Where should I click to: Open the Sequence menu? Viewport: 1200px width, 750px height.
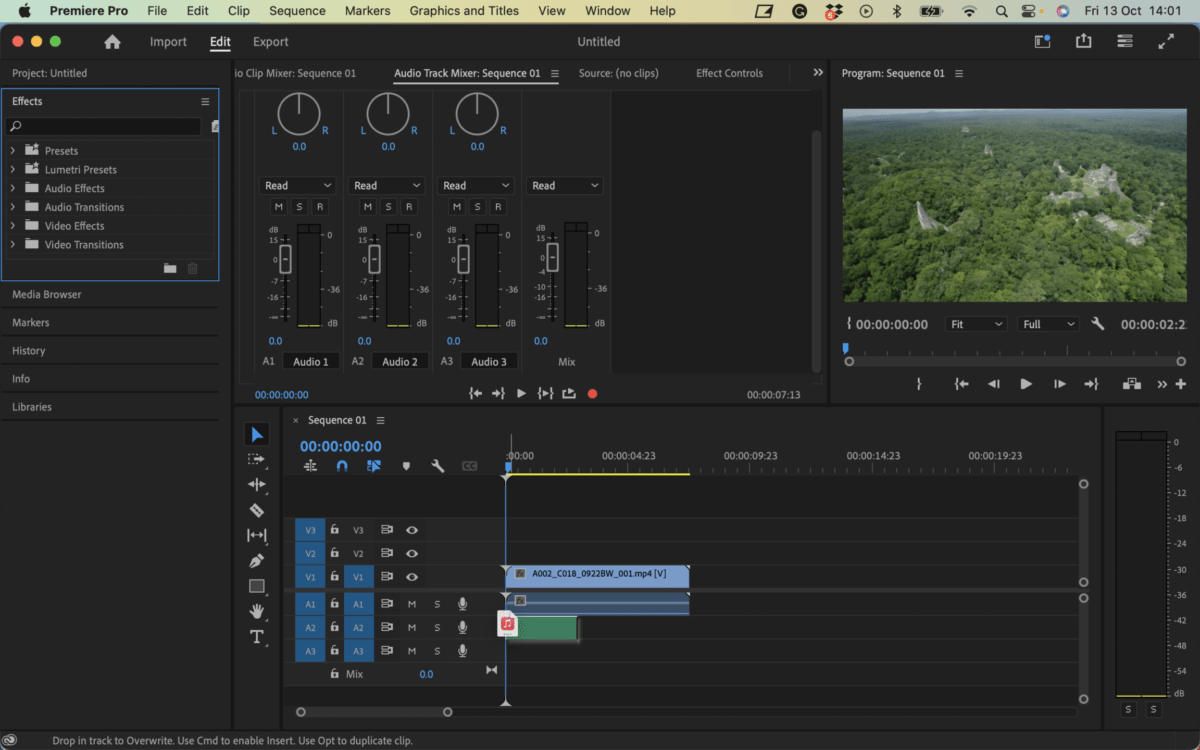click(x=297, y=11)
